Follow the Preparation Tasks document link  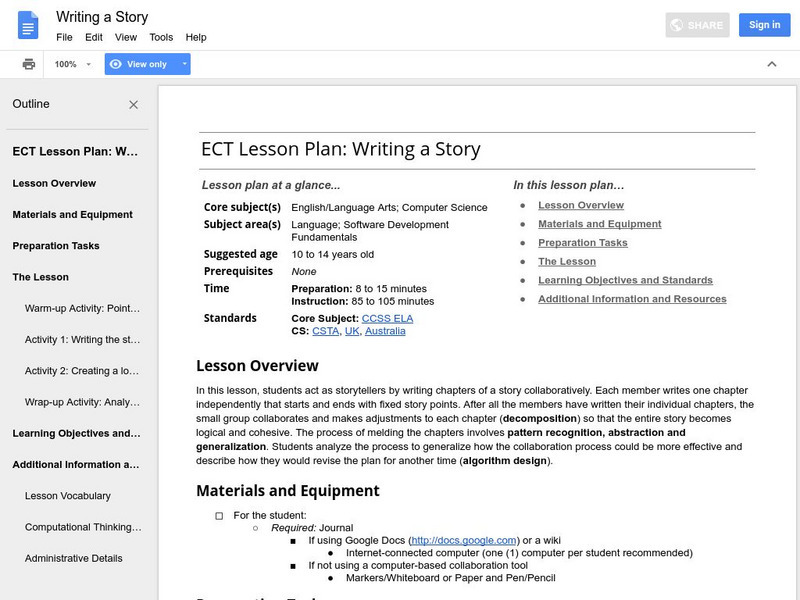(x=583, y=243)
